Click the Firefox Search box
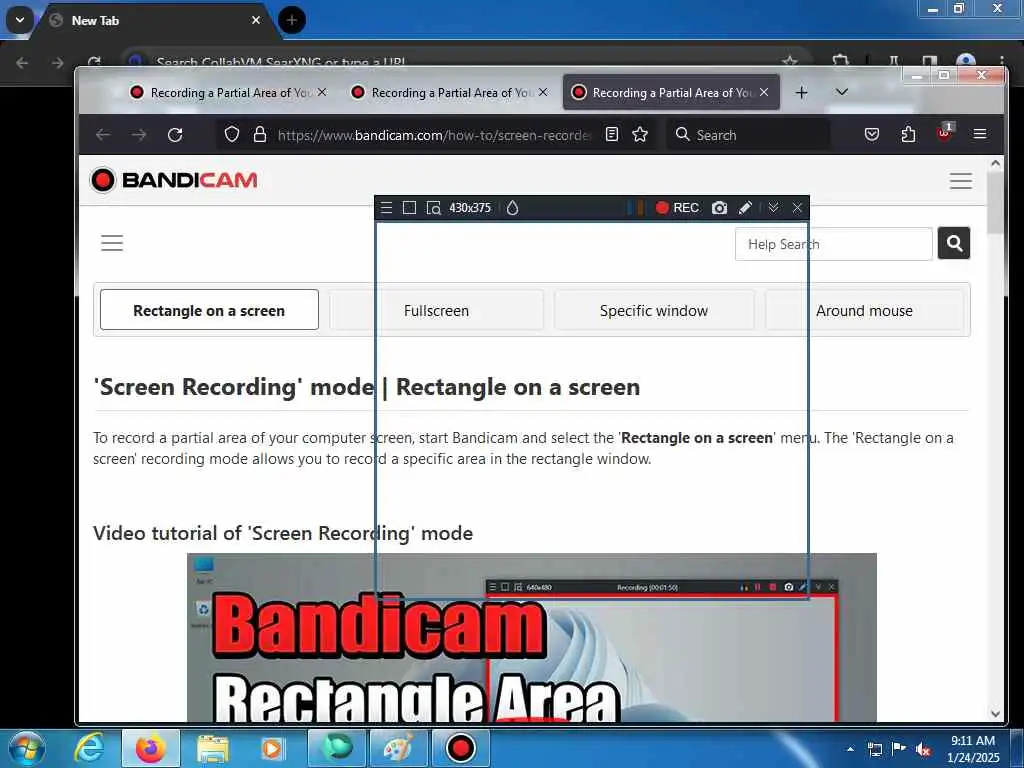Viewport: 1024px width, 768px height. tap(749, 135)
